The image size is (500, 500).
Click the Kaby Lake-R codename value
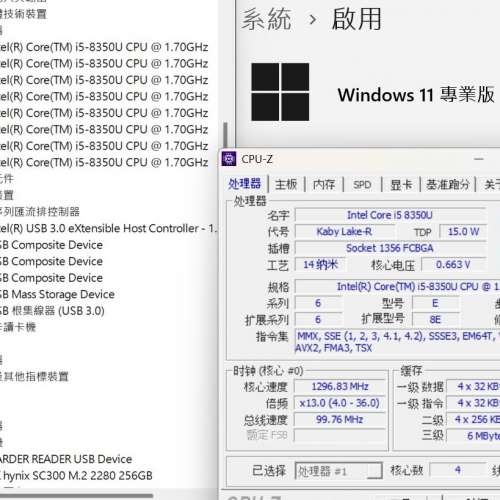click(344, 231)
